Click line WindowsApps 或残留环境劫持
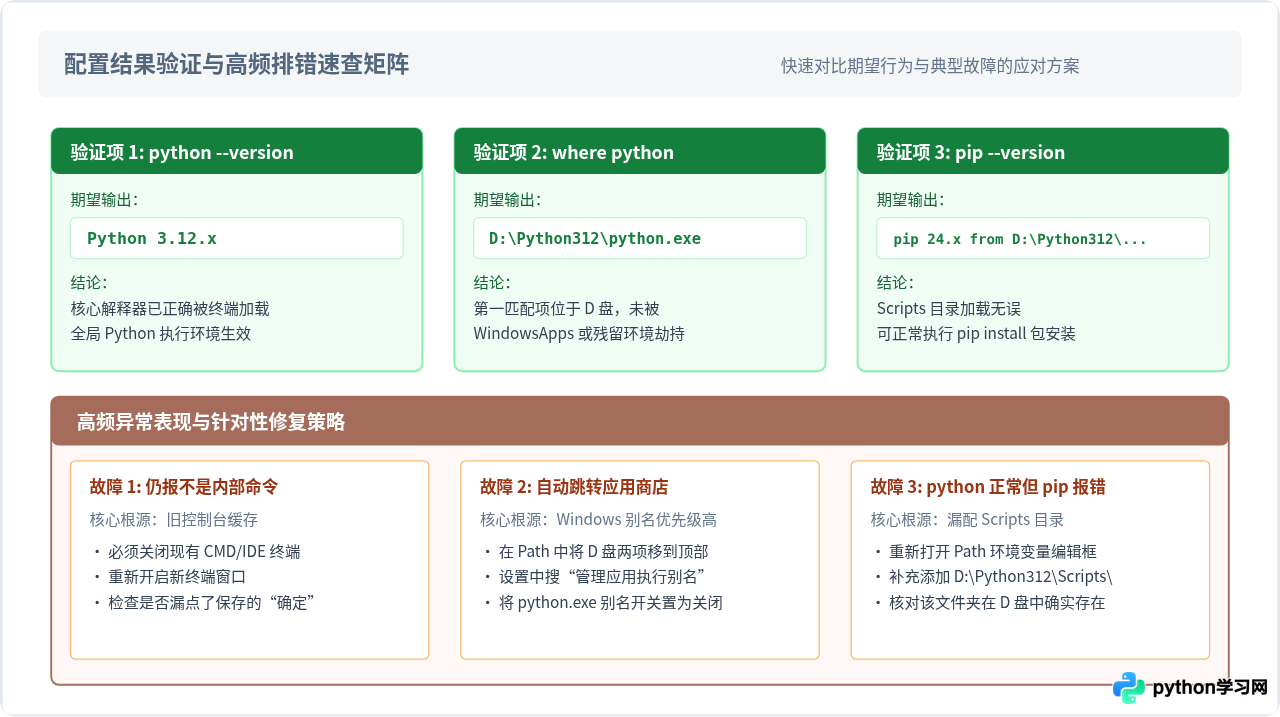1280x717 pixels. [x=579, y=333]
